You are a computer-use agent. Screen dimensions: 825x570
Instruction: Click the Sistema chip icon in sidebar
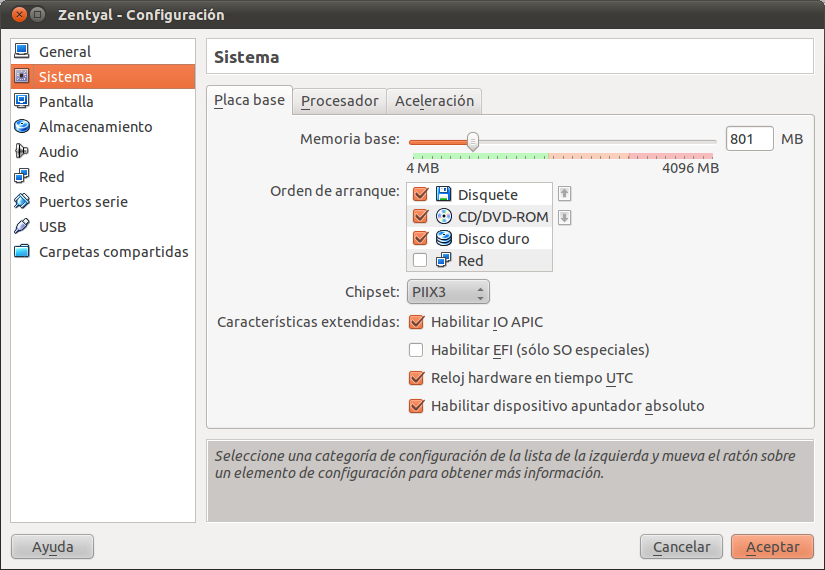(22, 76)
